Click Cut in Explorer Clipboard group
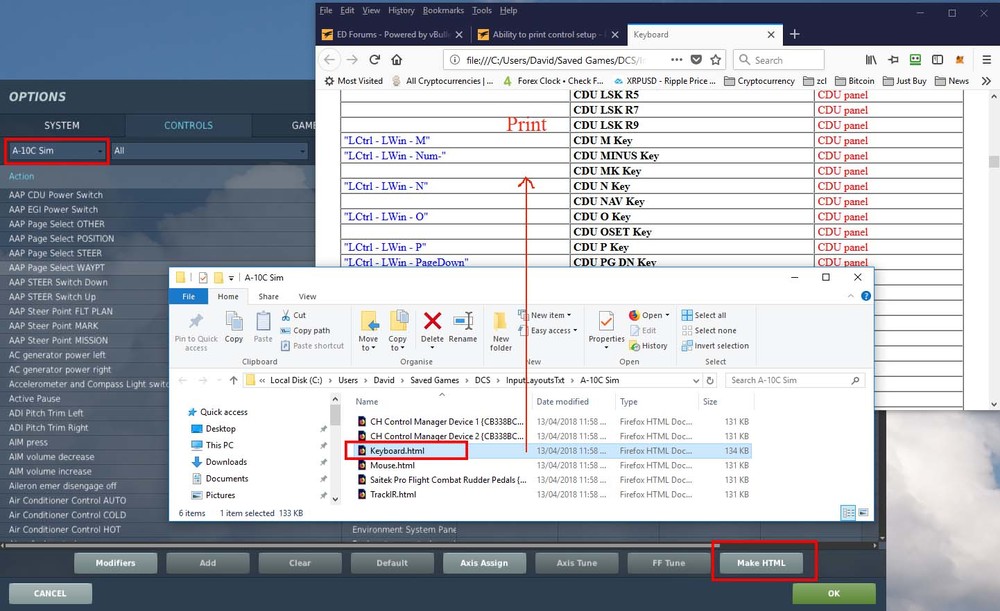 click(x=293, y=315)
